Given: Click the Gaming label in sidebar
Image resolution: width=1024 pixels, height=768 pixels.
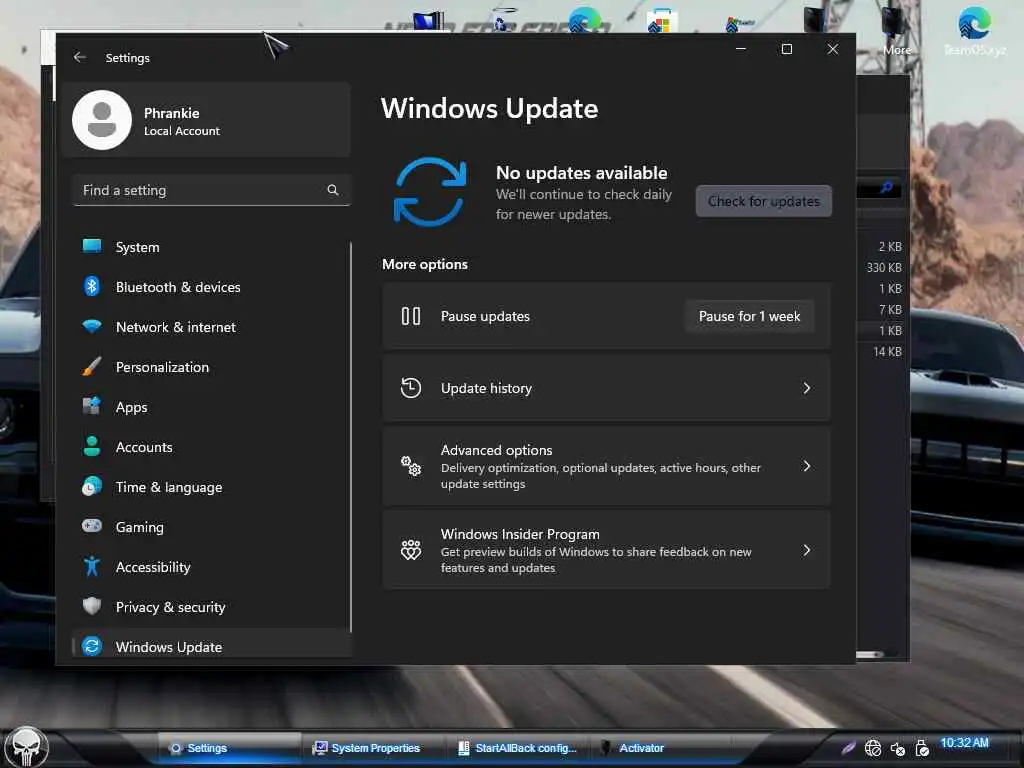Looking at the screenshot, I should pyautogui.click(x=140, y=527).
